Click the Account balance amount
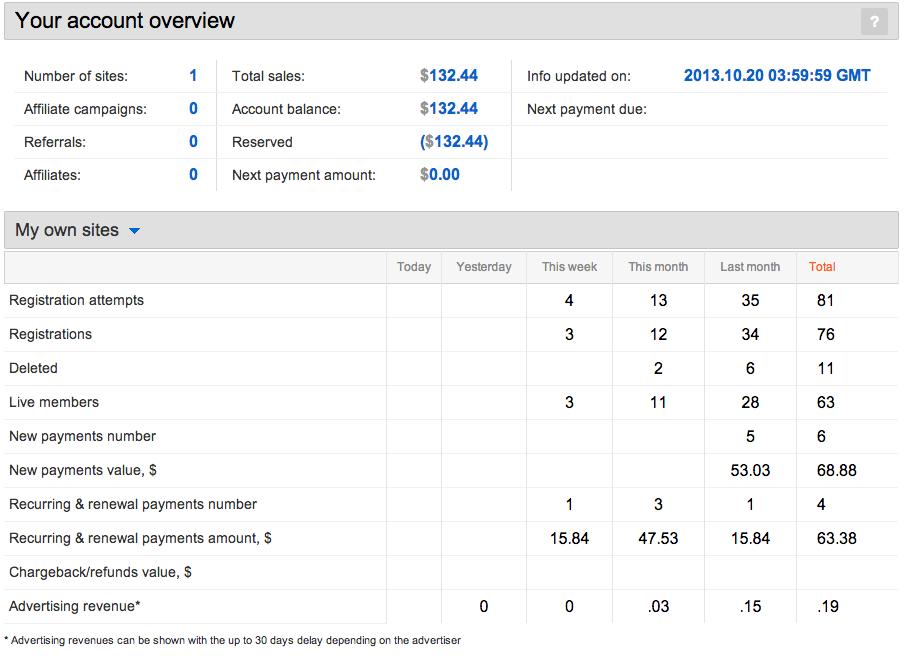Image resolution: width=905 pixels, height=656 pixels. coord(449,109)
